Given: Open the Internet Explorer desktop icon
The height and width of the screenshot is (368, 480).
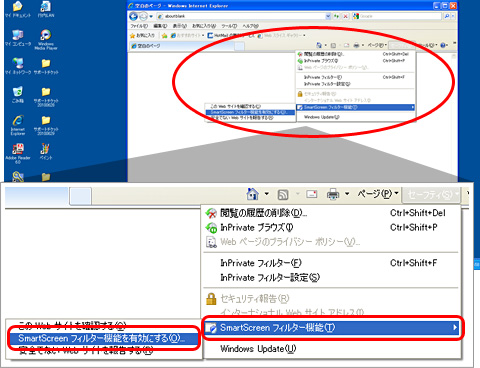Looking at the screenshot, I should coord(18,125).
